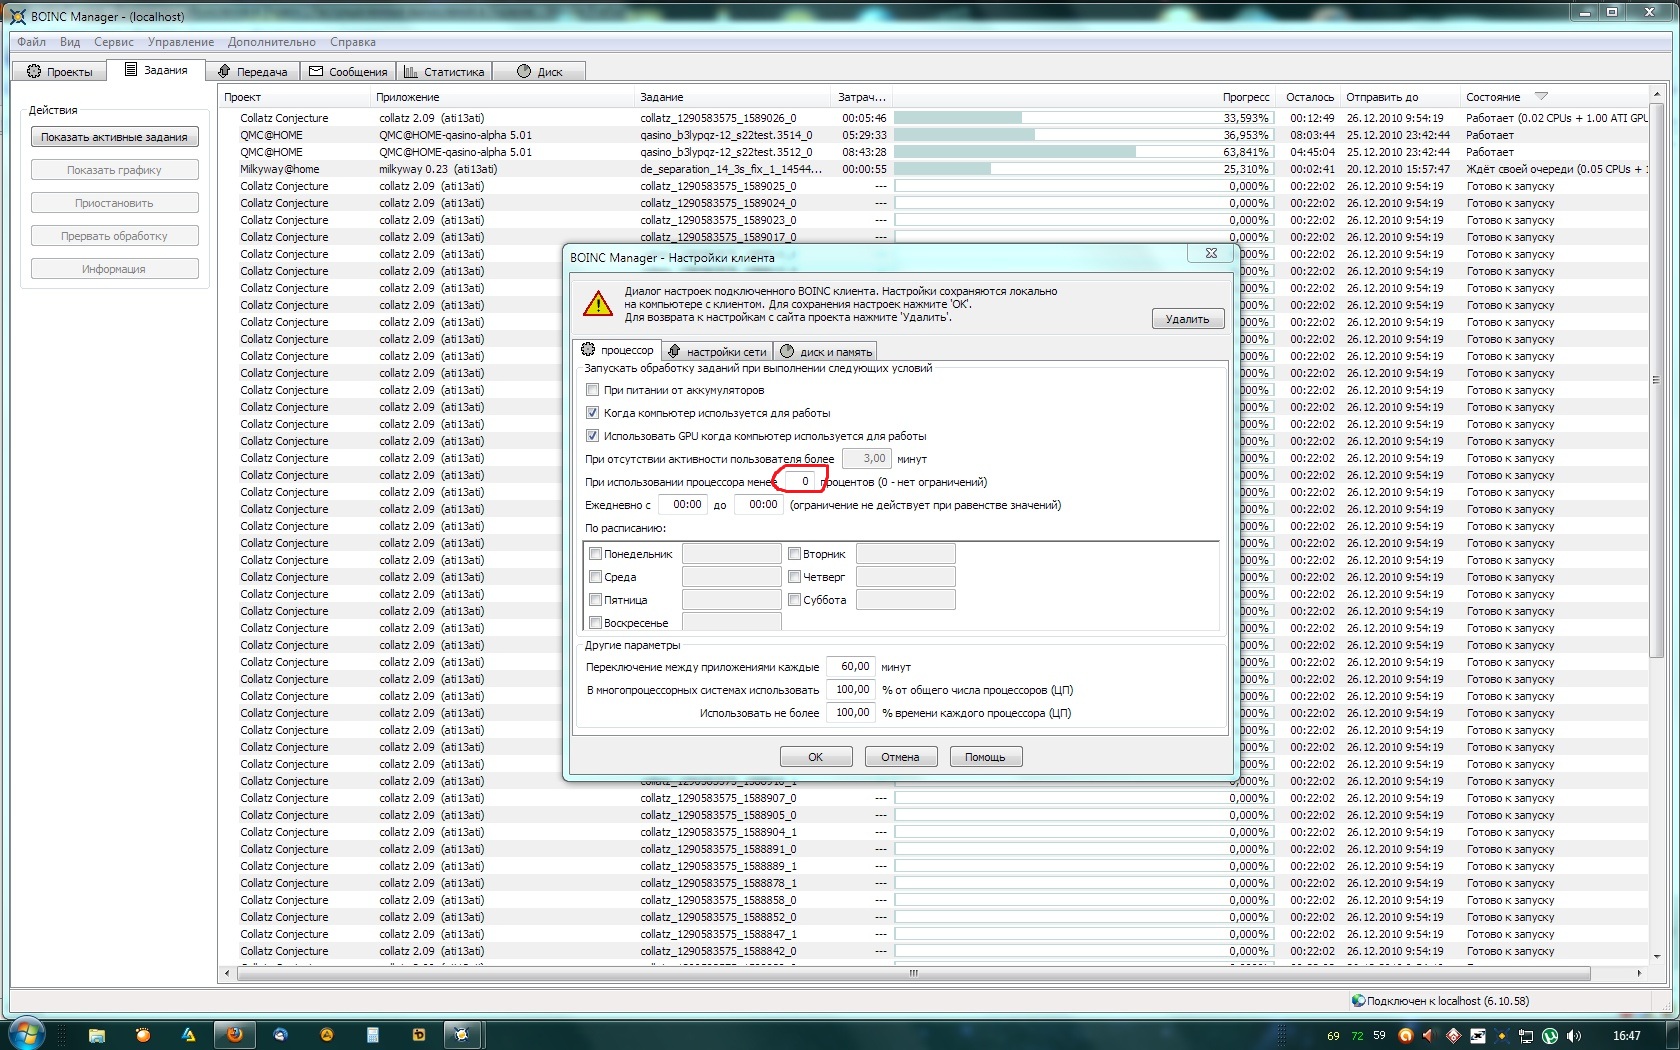Switch to the 'Сообщения' tab
This screenshot has height=1050, width=1680.
pyautogui.click(x=348, y=71)
